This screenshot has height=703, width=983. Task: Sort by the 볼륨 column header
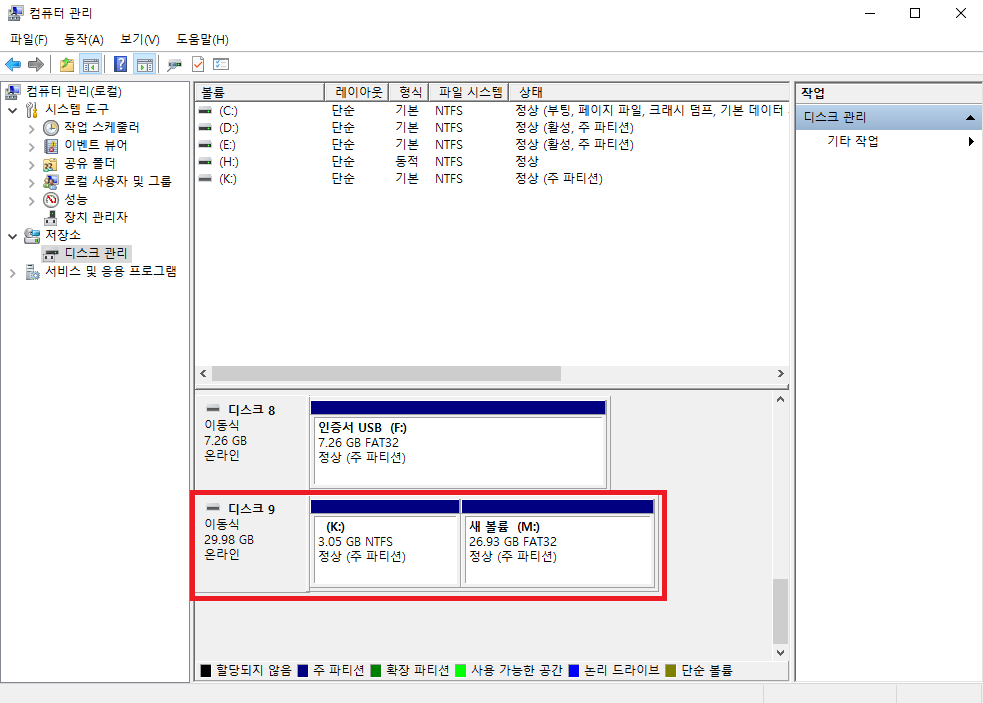[x=260, y=92]
